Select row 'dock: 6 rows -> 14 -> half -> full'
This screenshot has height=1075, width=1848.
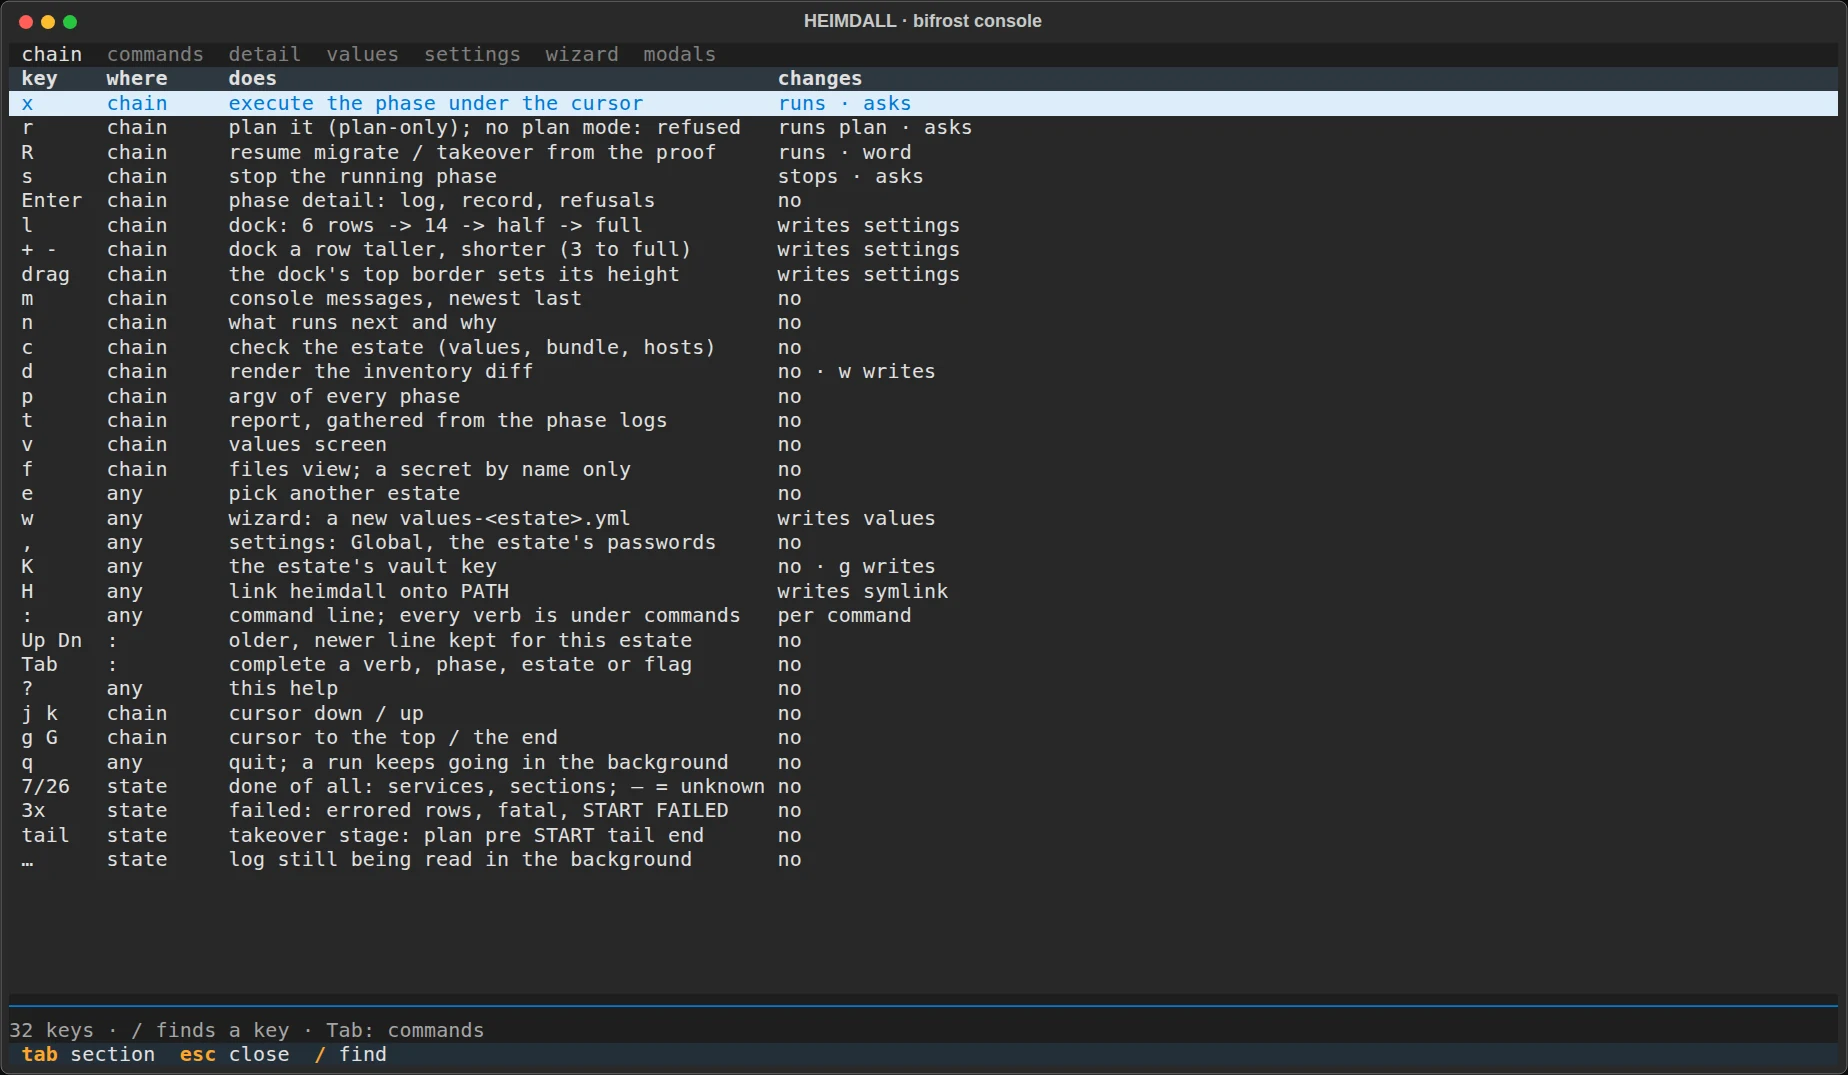(923, 225)
